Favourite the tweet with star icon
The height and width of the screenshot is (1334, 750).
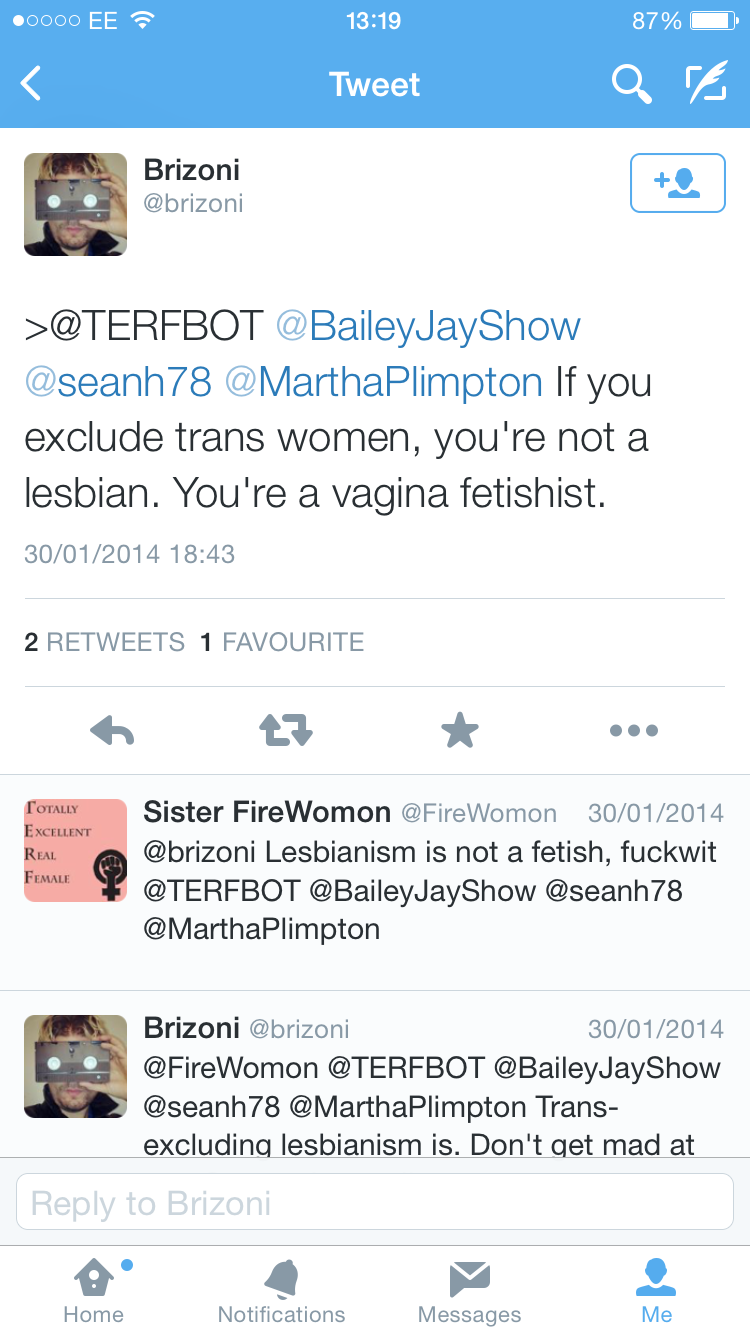(460, 731)
